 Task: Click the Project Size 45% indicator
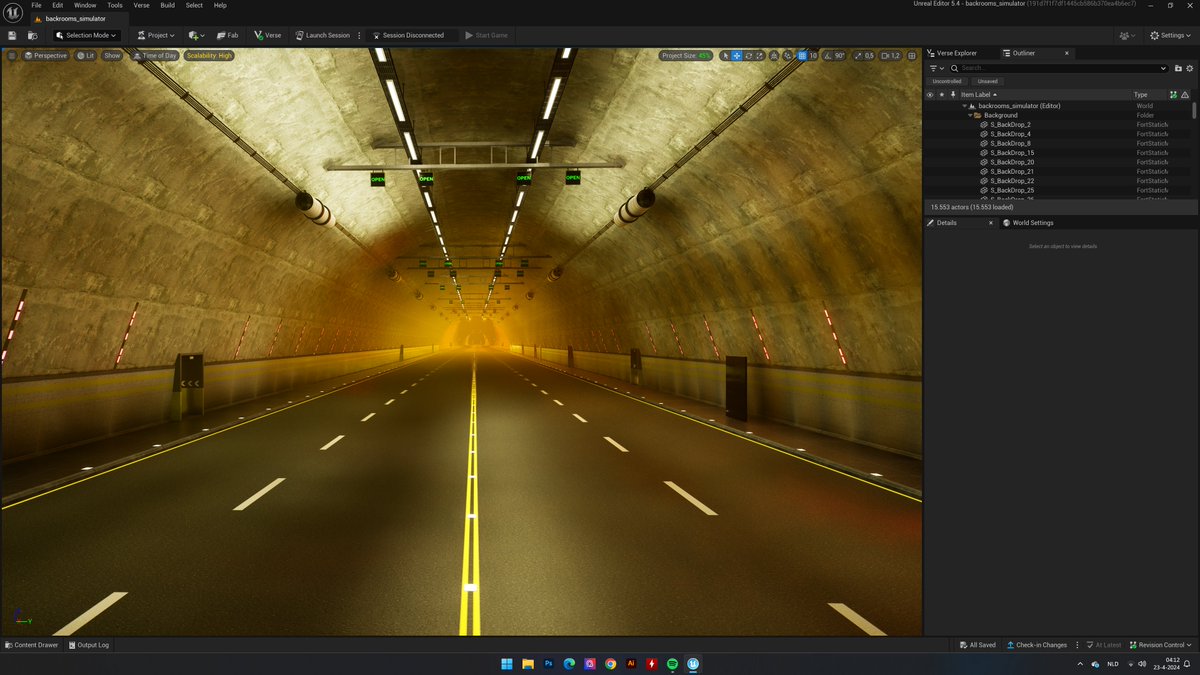(686, 55)
